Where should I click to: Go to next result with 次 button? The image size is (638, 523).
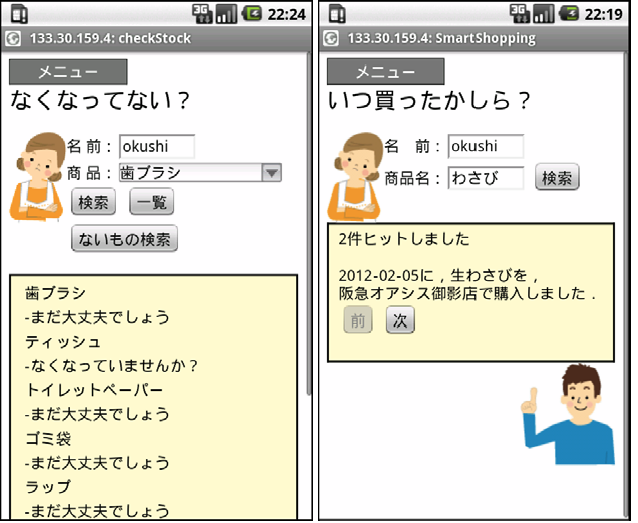pyautogui.click(x=400, y=320)
